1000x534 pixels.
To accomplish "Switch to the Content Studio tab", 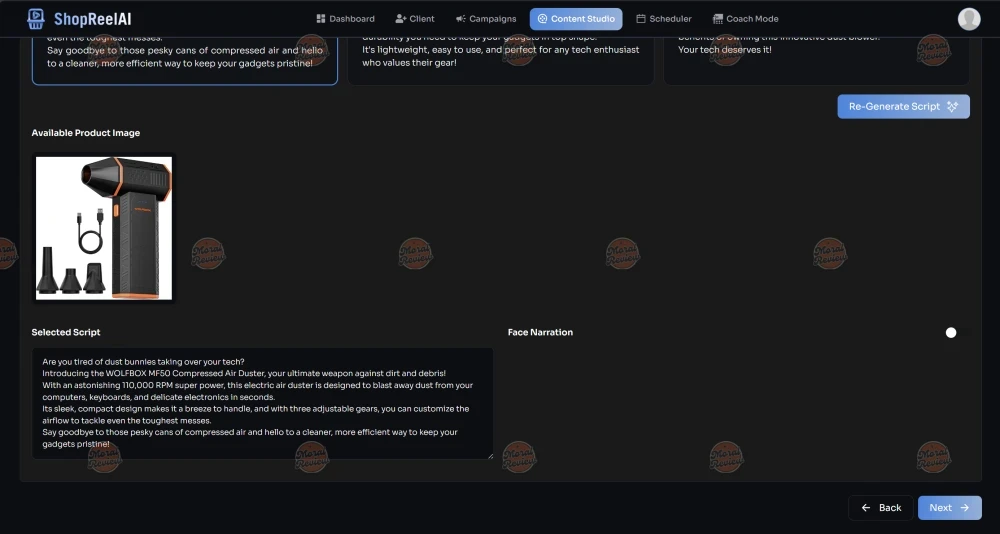I will 576,19.
